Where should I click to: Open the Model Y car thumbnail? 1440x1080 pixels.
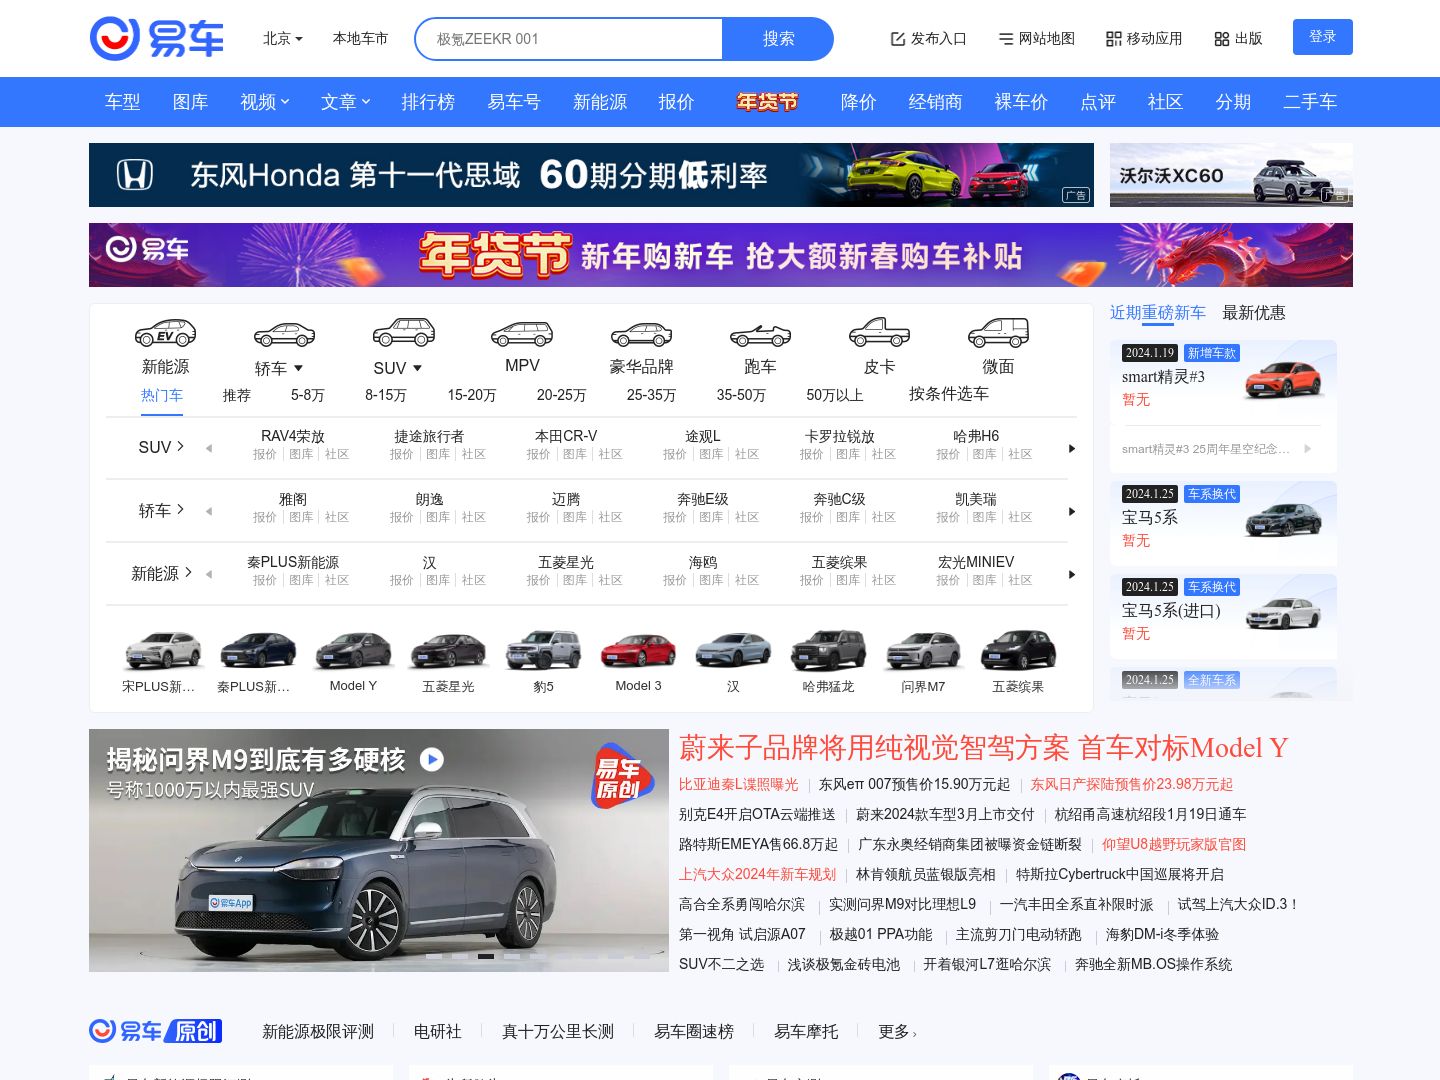pyautogui.click(x=353, y=651)
